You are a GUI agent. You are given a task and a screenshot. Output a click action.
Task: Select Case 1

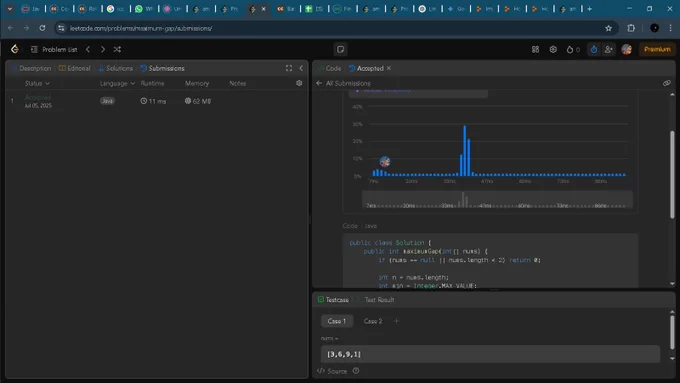(x=337, y=321)
